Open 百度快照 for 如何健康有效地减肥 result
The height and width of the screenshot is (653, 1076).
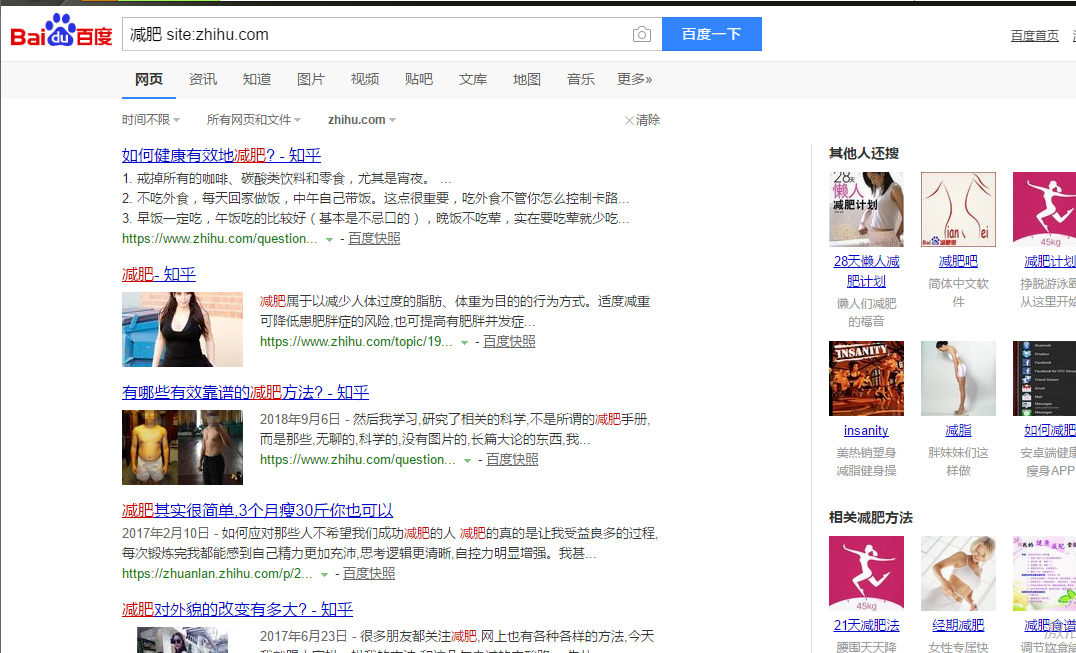(x=374, y=239)
